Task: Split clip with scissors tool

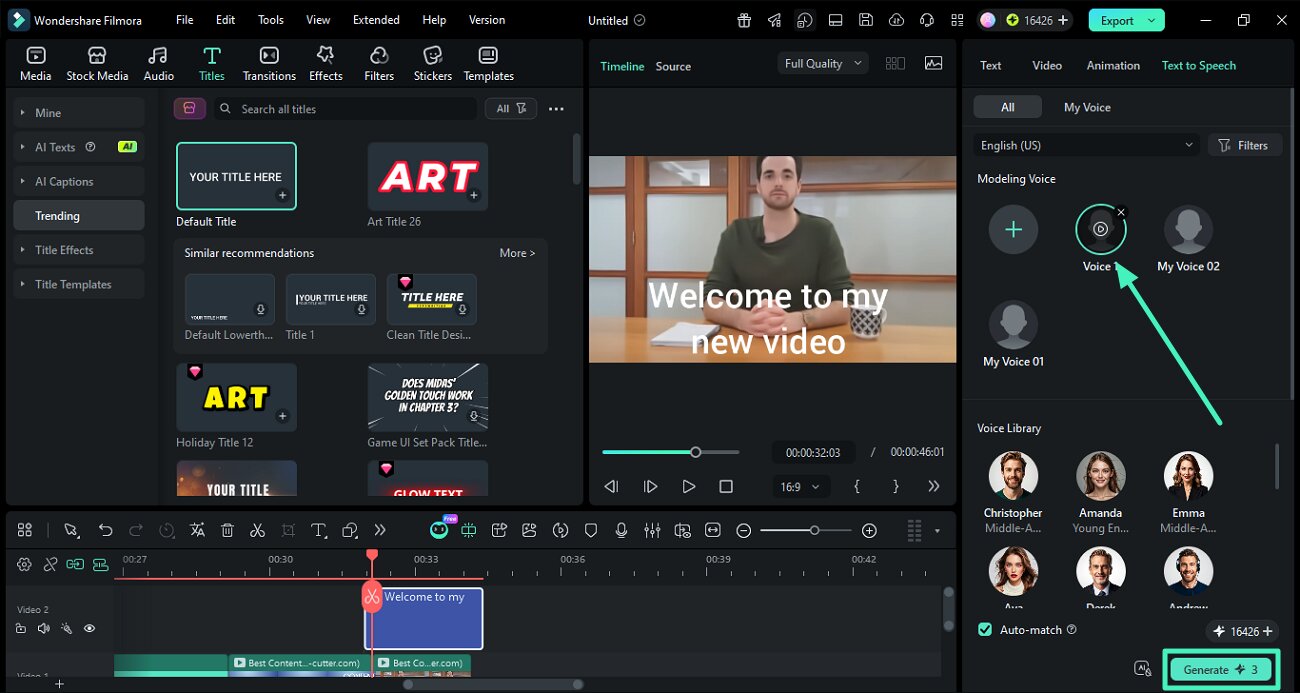Action: [257, 530]
